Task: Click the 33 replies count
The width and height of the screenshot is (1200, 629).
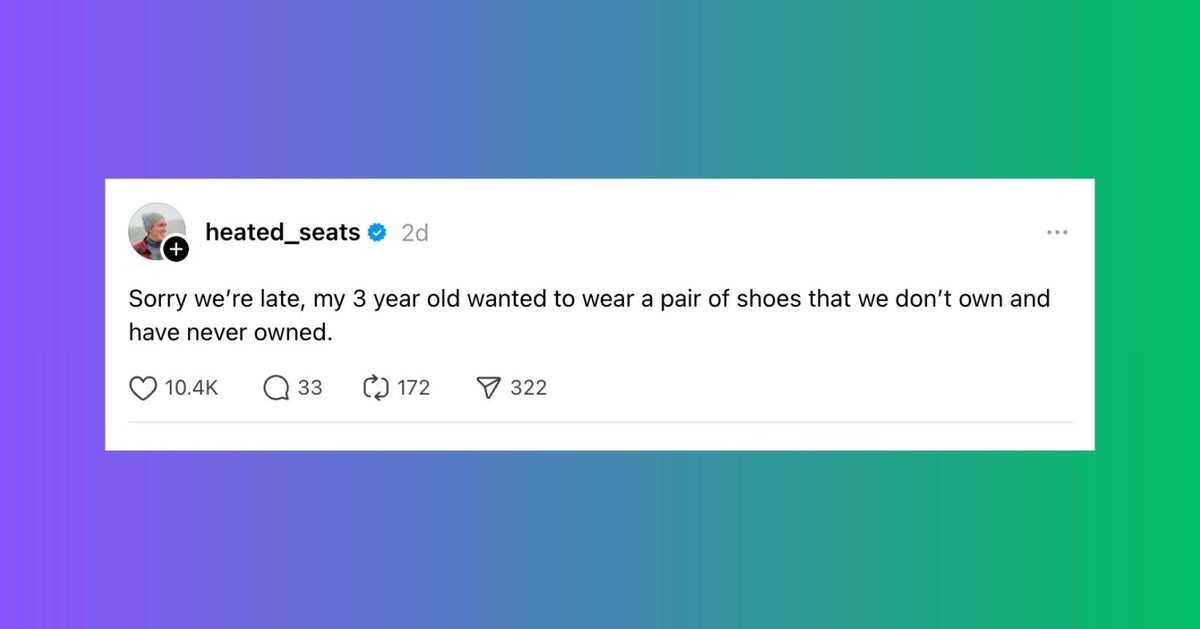Action: (310, 388)
